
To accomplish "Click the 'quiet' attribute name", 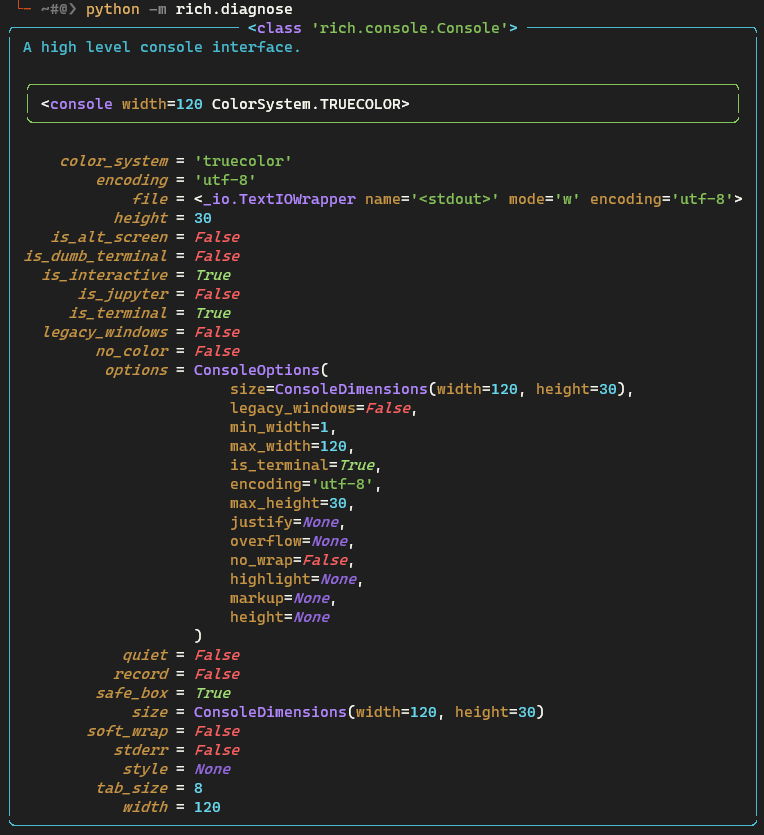I will [145, 656].
